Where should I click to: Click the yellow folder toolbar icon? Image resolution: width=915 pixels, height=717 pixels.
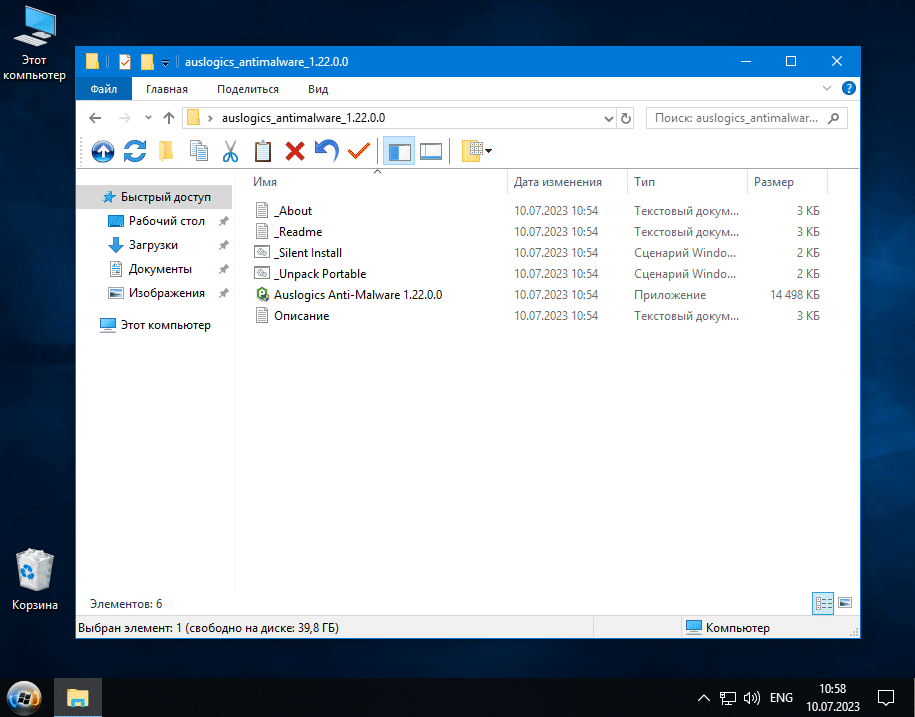[x=166, y=152]
